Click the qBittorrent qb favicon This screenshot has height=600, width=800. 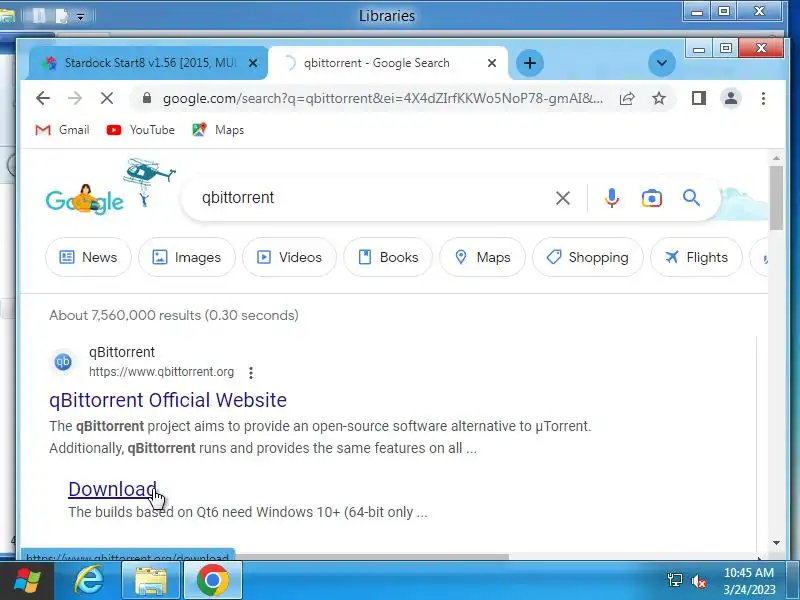pyautogui.click(x=63, y=362)
